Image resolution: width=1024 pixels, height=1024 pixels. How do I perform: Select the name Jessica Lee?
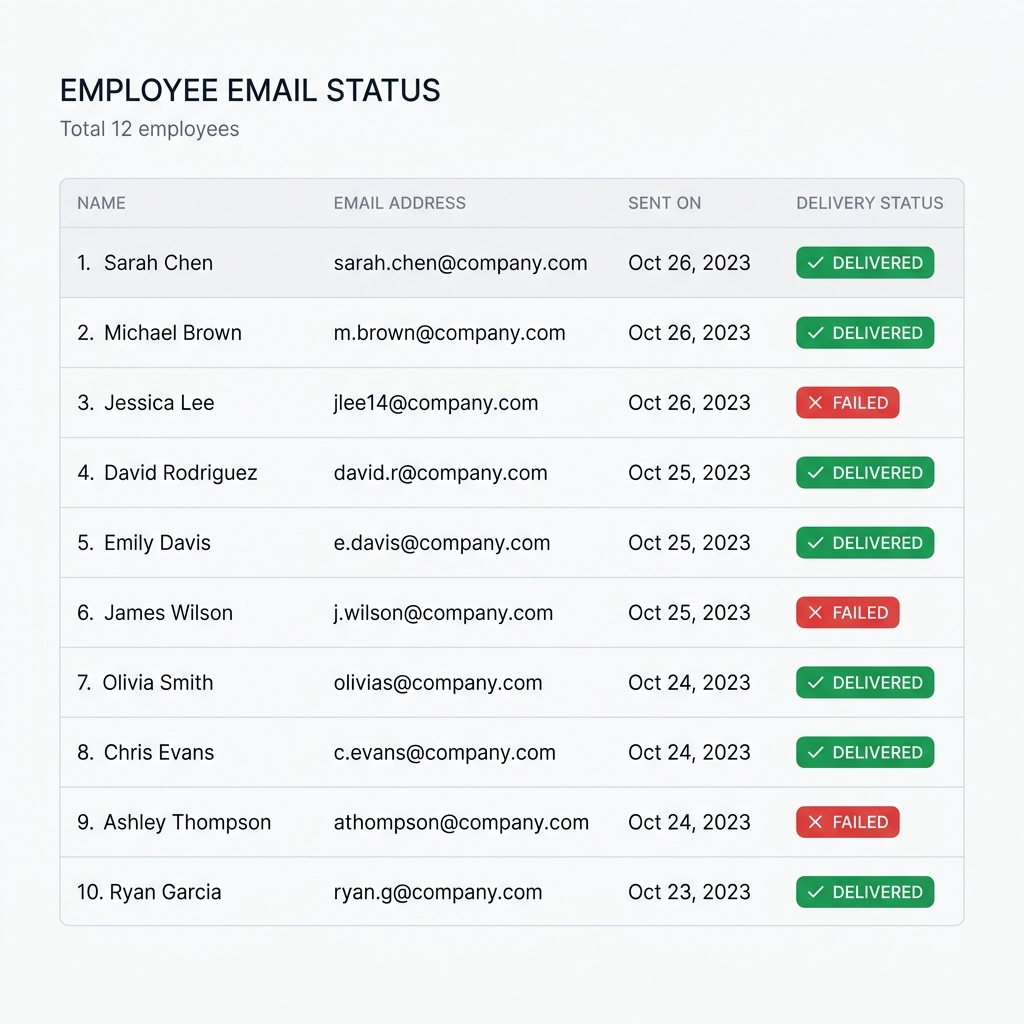tap(159, 402)
